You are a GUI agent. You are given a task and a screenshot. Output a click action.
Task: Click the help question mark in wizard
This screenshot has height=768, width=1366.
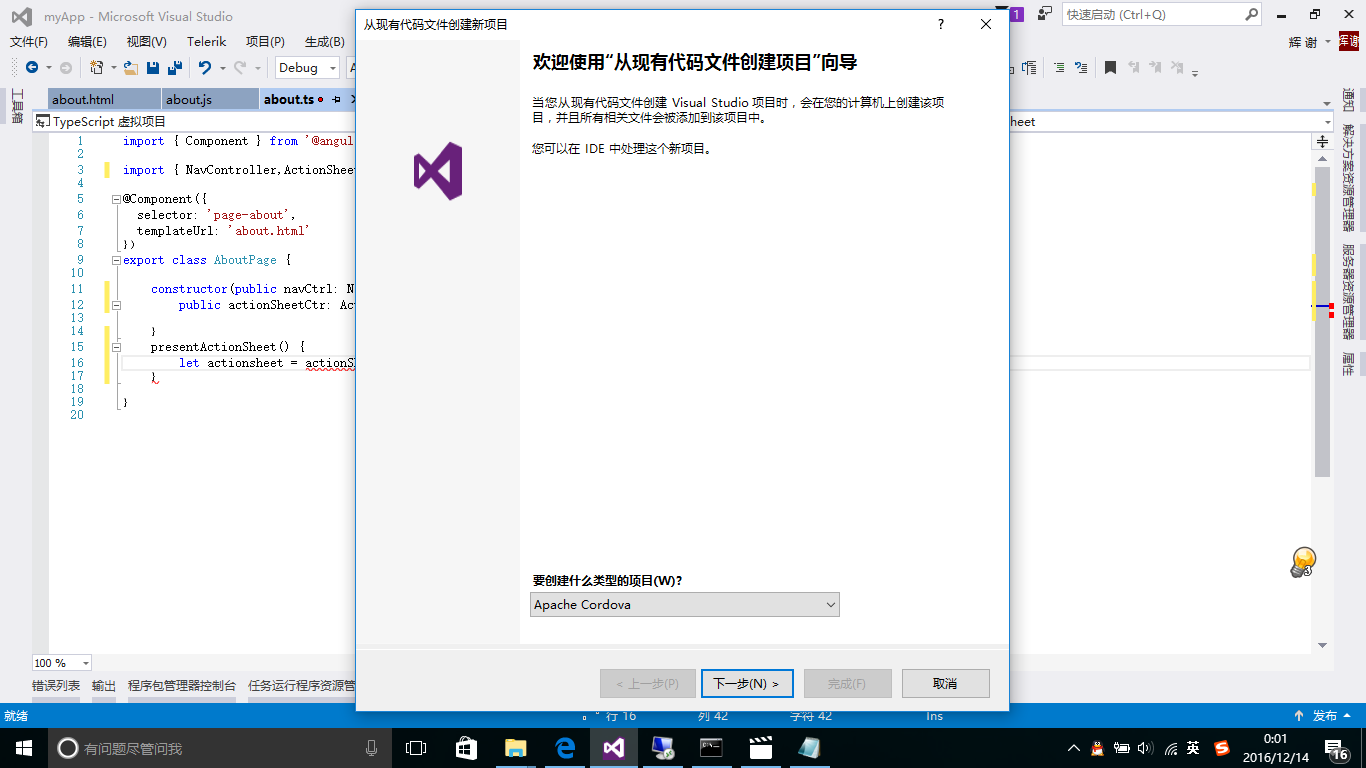(x=941, y=25)
